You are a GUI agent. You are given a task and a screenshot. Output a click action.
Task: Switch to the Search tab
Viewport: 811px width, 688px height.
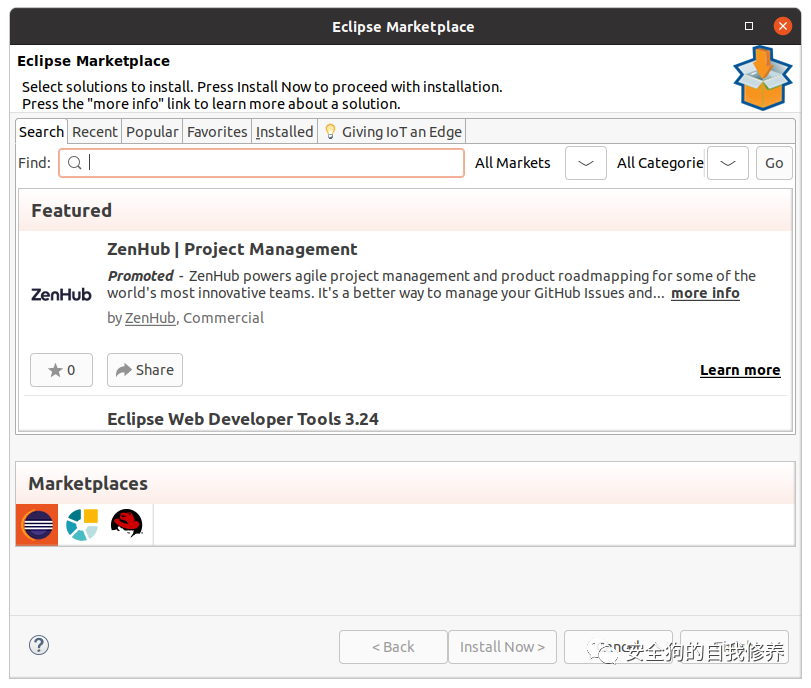coord(41,132)
